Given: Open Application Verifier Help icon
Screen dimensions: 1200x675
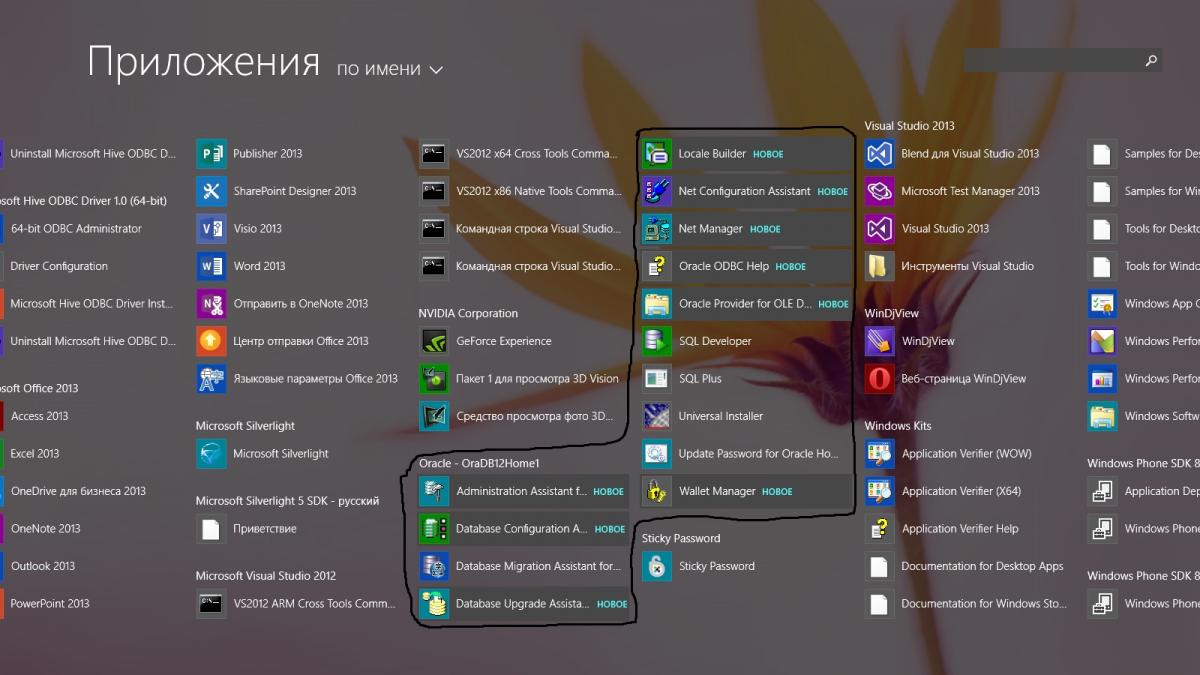Looking at the screenshot, I should tap(879, 529).
